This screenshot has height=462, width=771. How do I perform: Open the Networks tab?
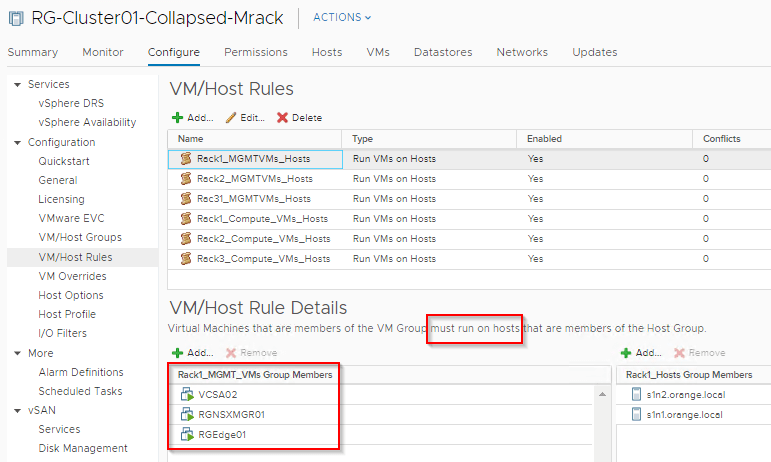pyautogui.click(x=522, y=52)
